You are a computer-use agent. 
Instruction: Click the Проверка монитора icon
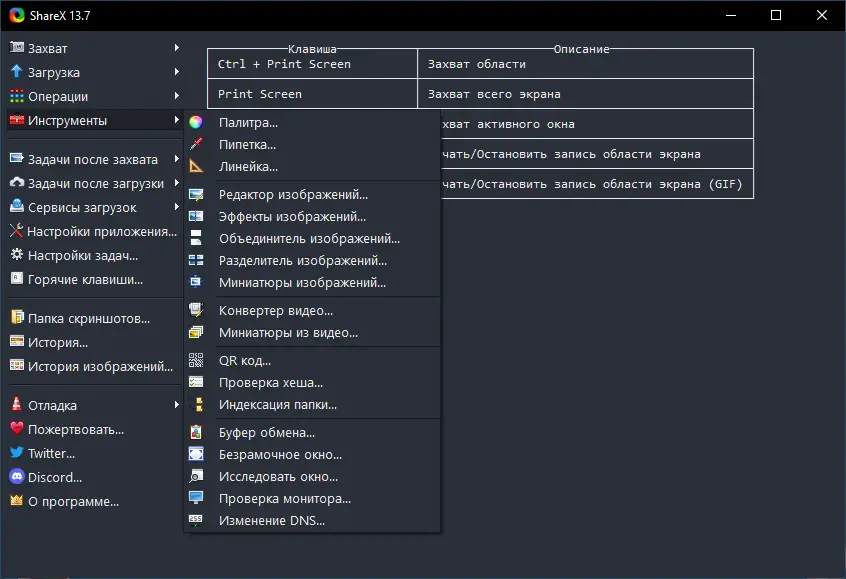[x=196, y=499]
